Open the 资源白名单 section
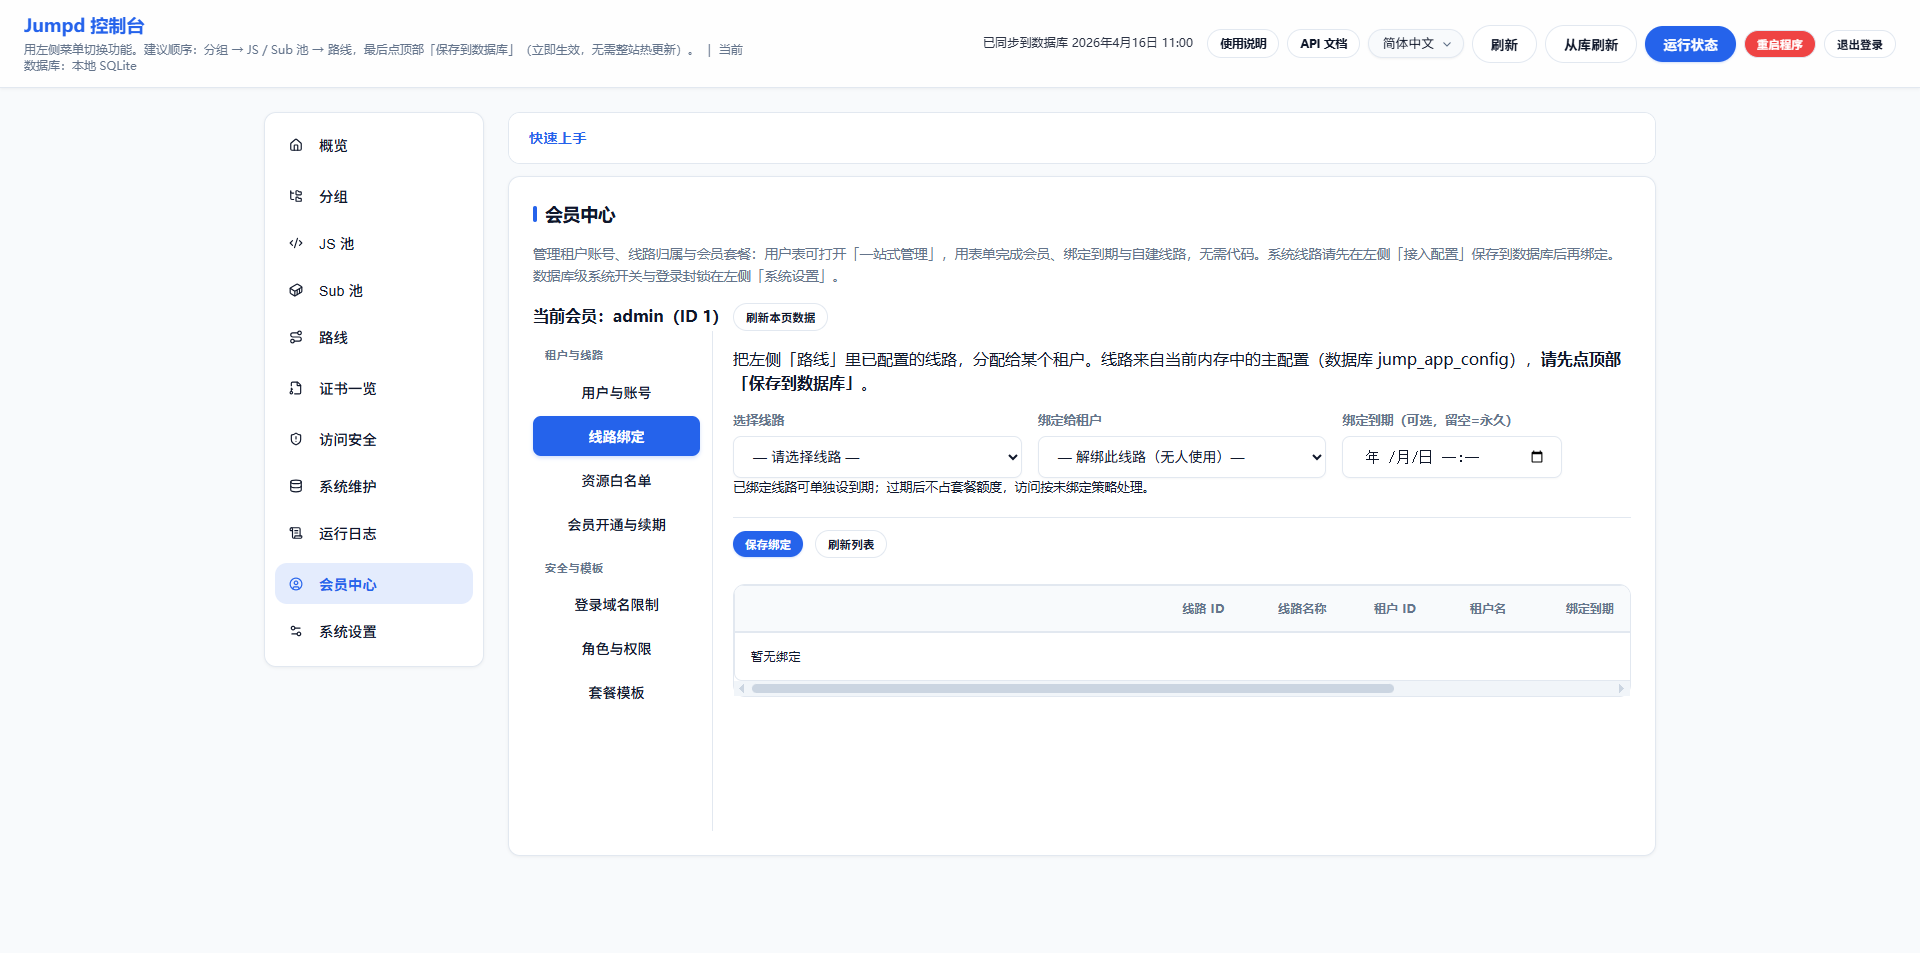Image resolution: width=1920 pixels, height=953 pixels. point(616,481)
